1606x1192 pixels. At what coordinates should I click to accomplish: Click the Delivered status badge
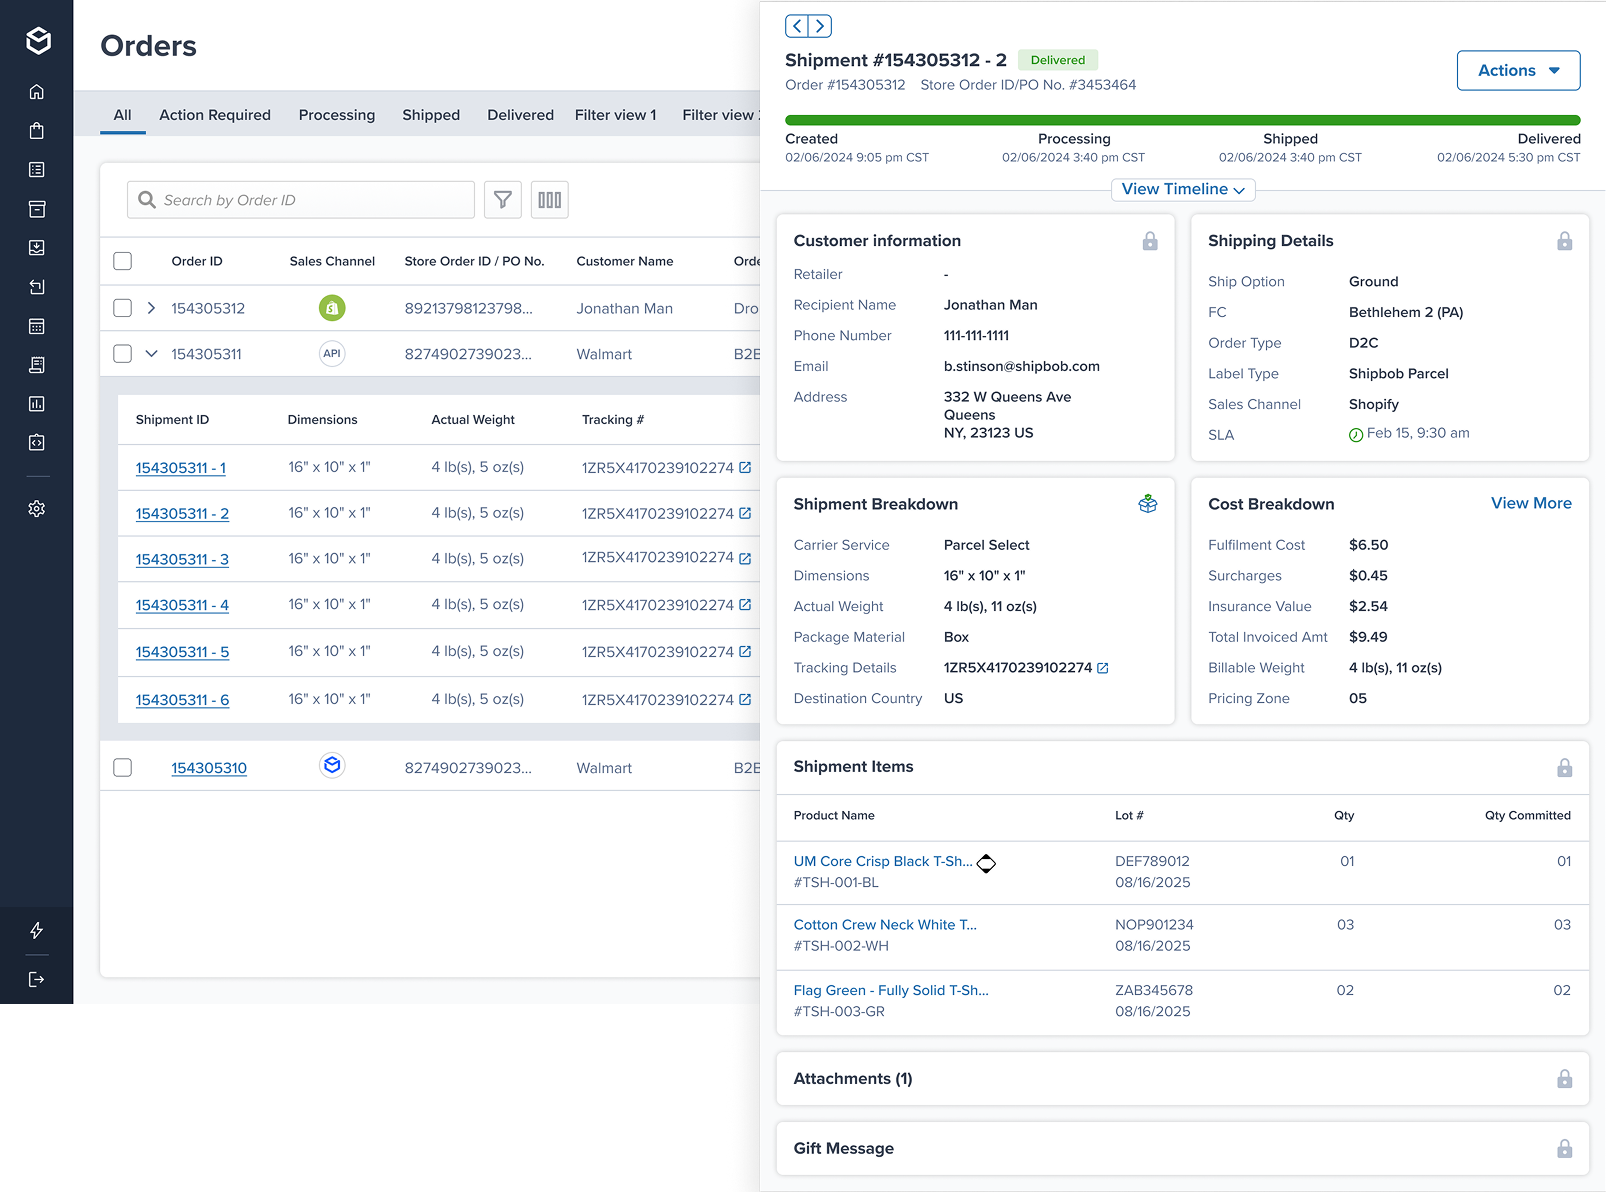tap(1058, 60)
